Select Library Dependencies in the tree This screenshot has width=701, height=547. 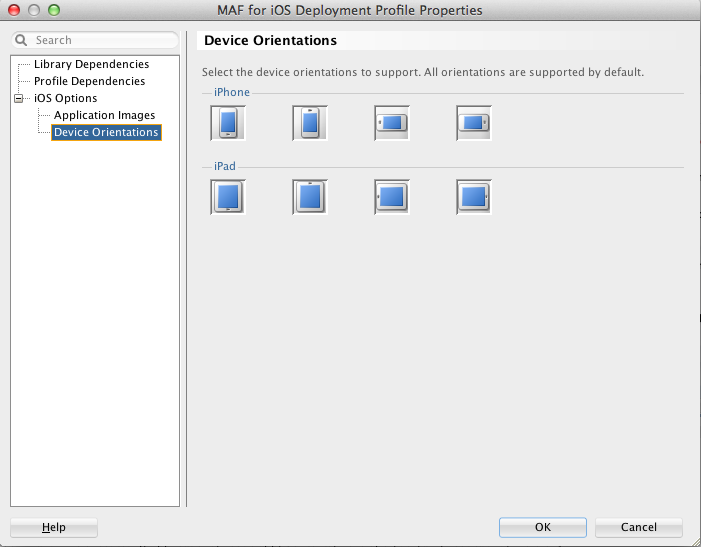point(92,64)
